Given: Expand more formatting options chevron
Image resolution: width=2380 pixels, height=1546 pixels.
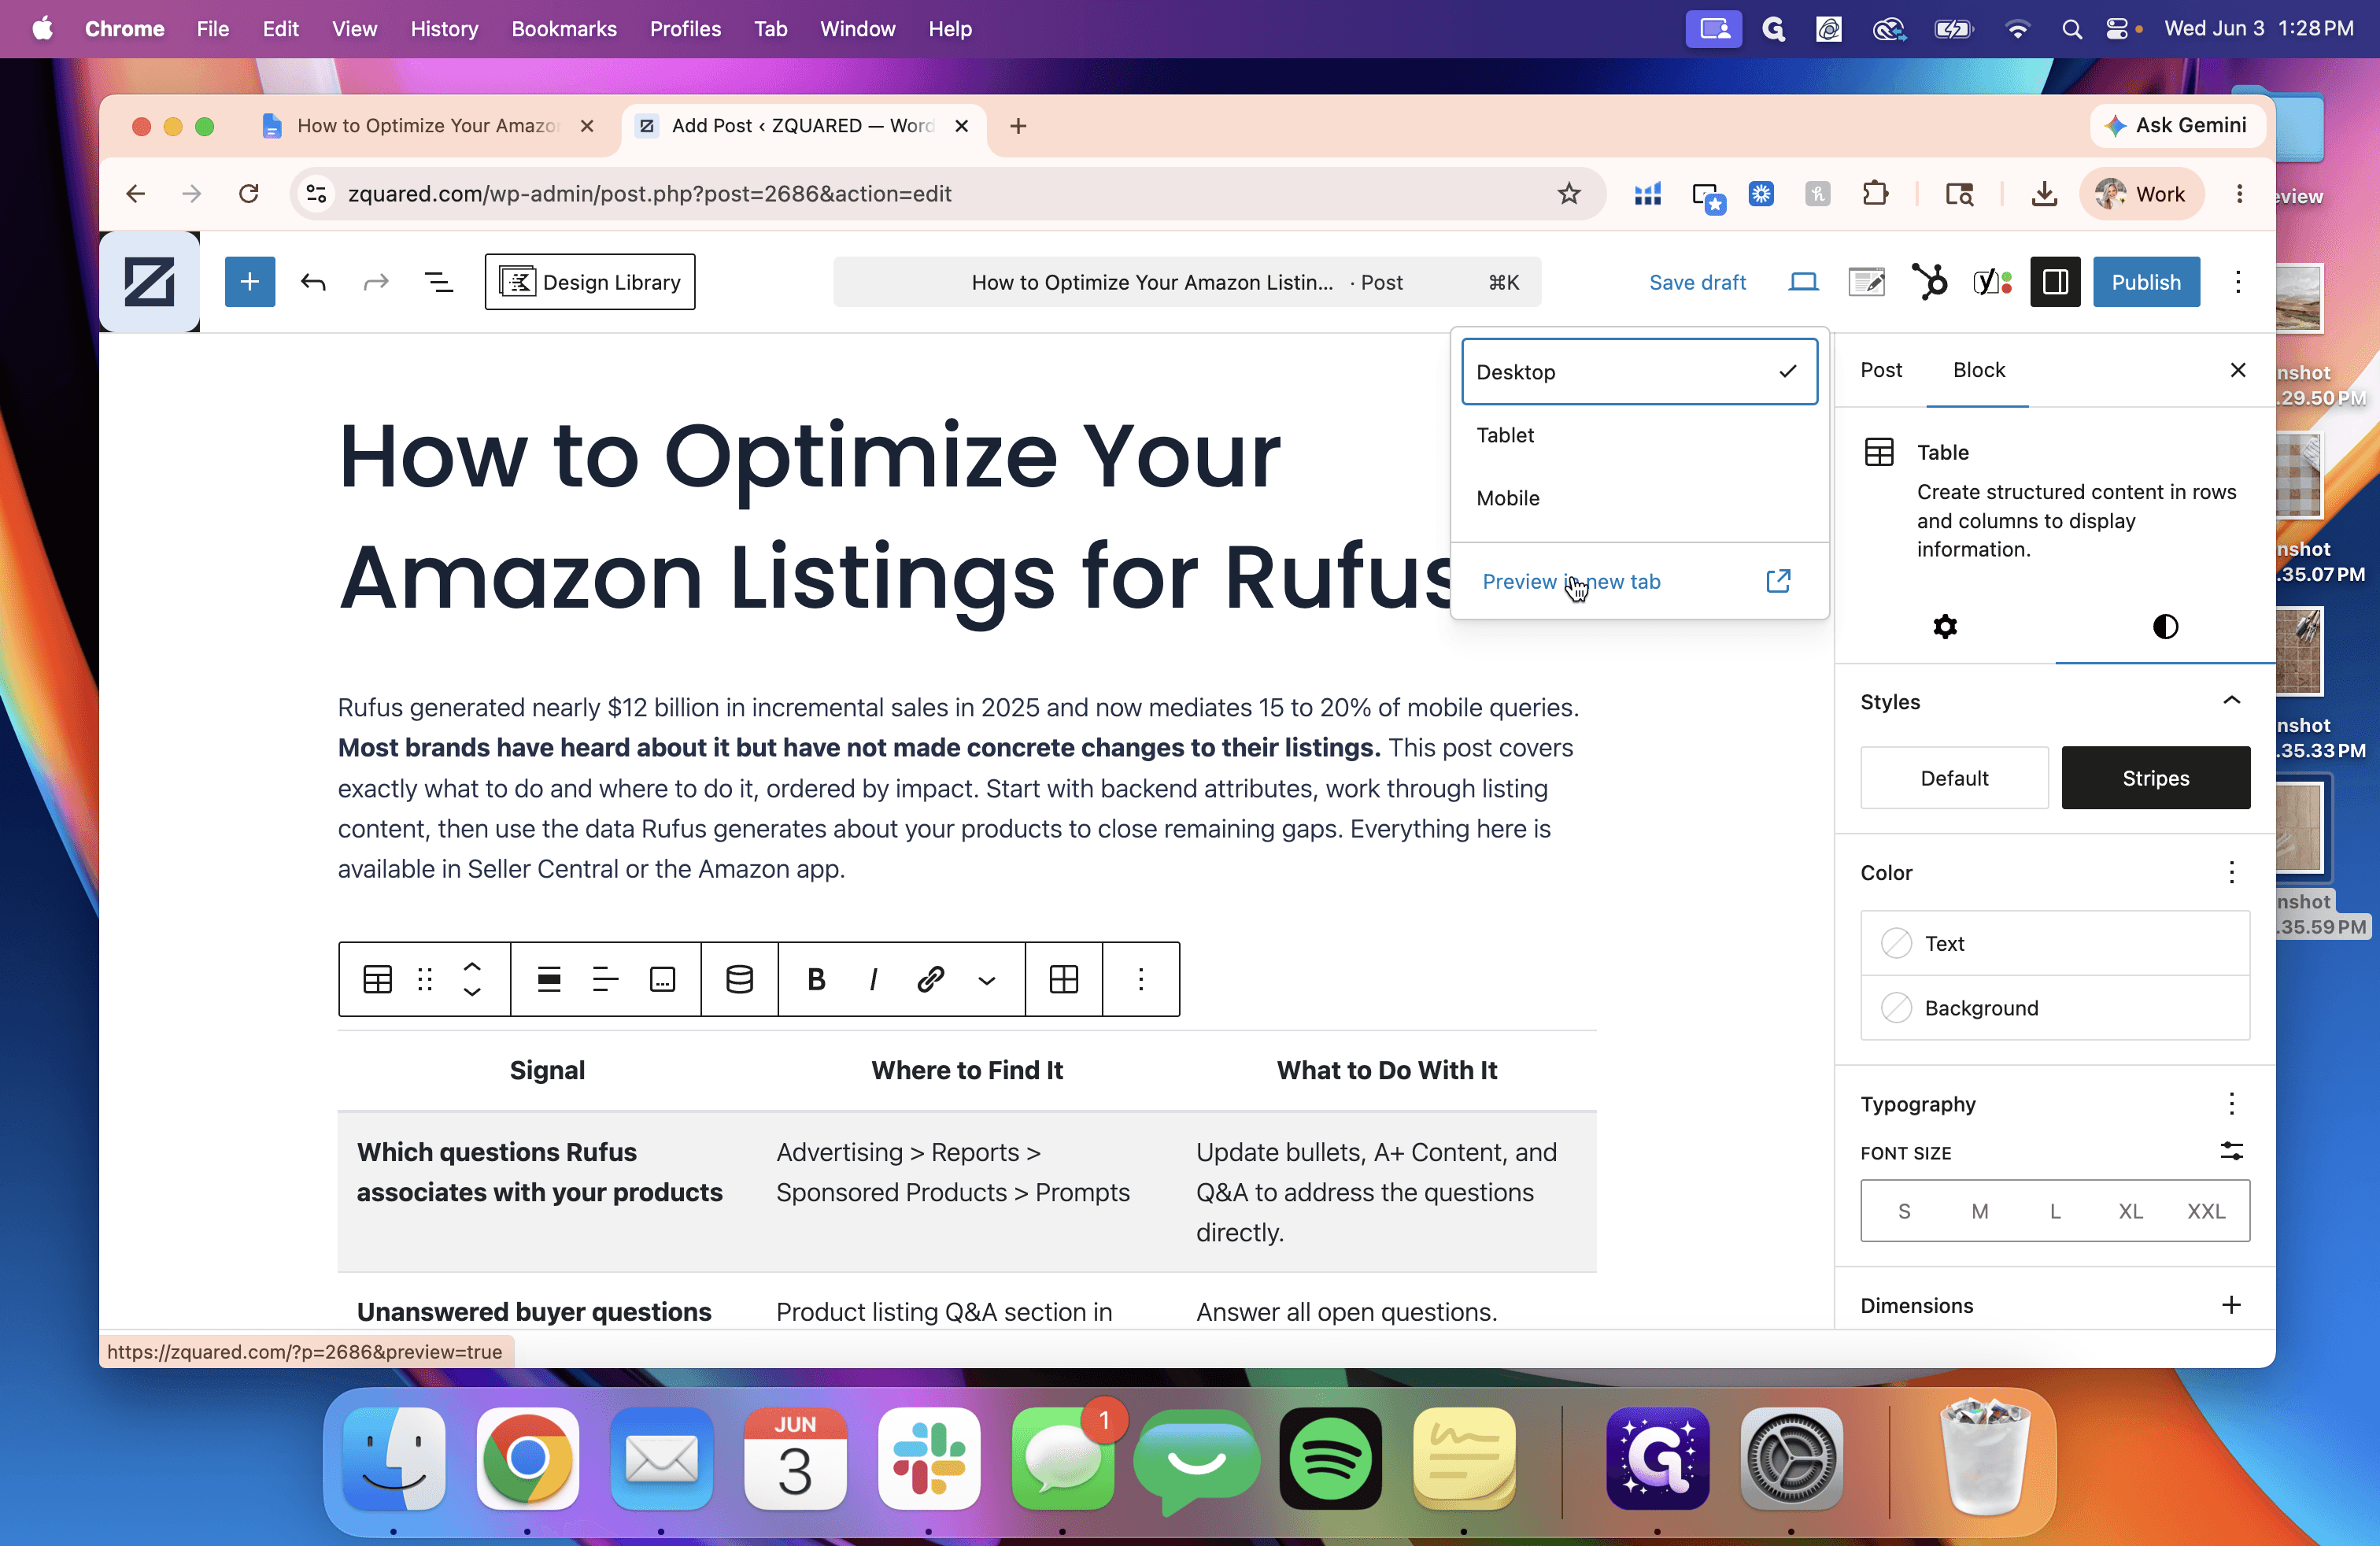Looking at the screenshot, I should (987, 979).
